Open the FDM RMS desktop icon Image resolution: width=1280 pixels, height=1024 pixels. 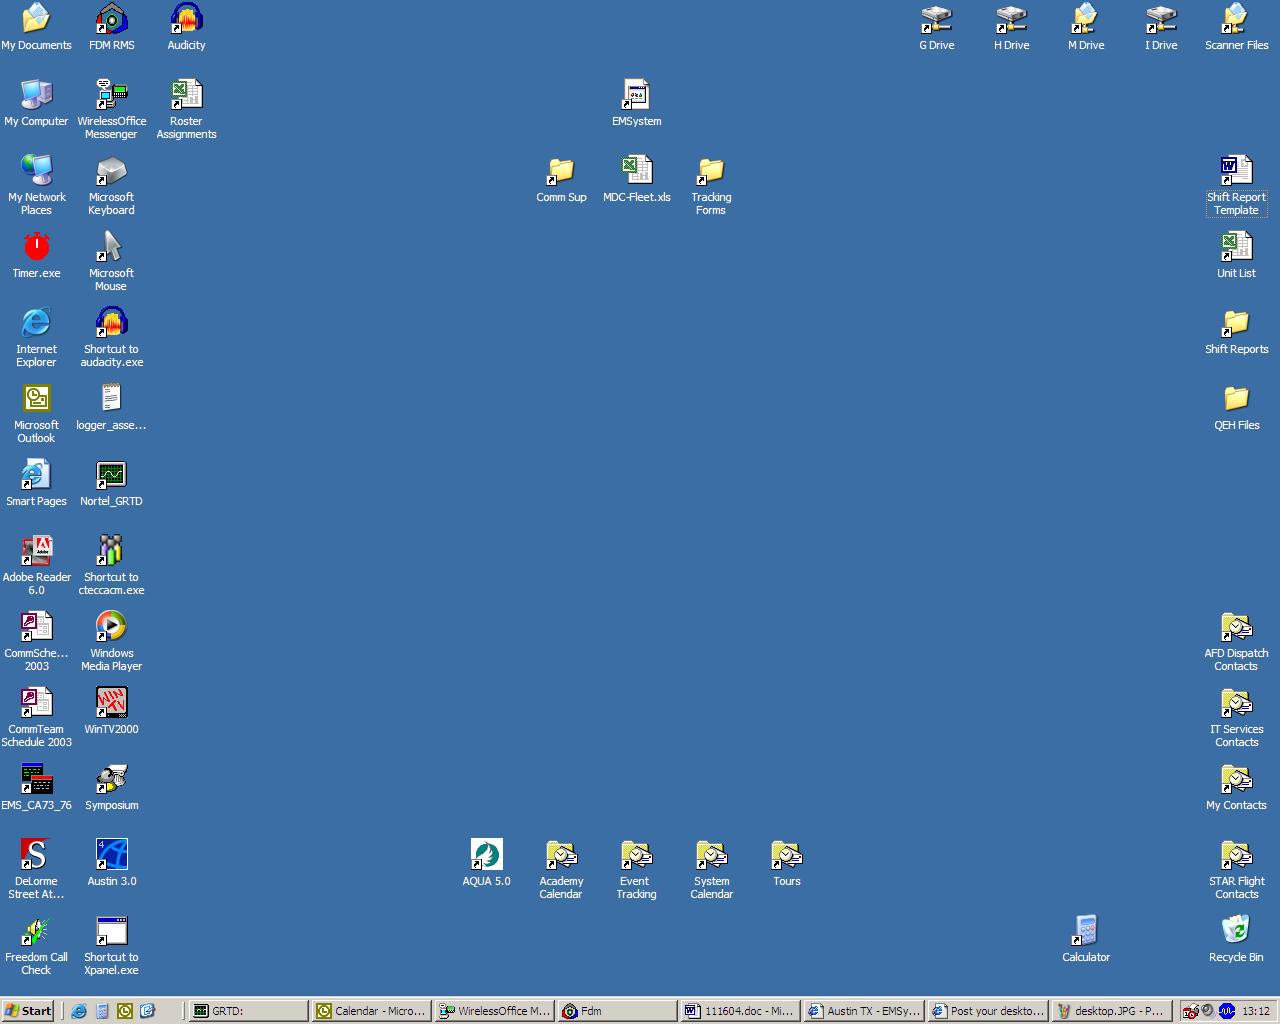tap(111, 27)
